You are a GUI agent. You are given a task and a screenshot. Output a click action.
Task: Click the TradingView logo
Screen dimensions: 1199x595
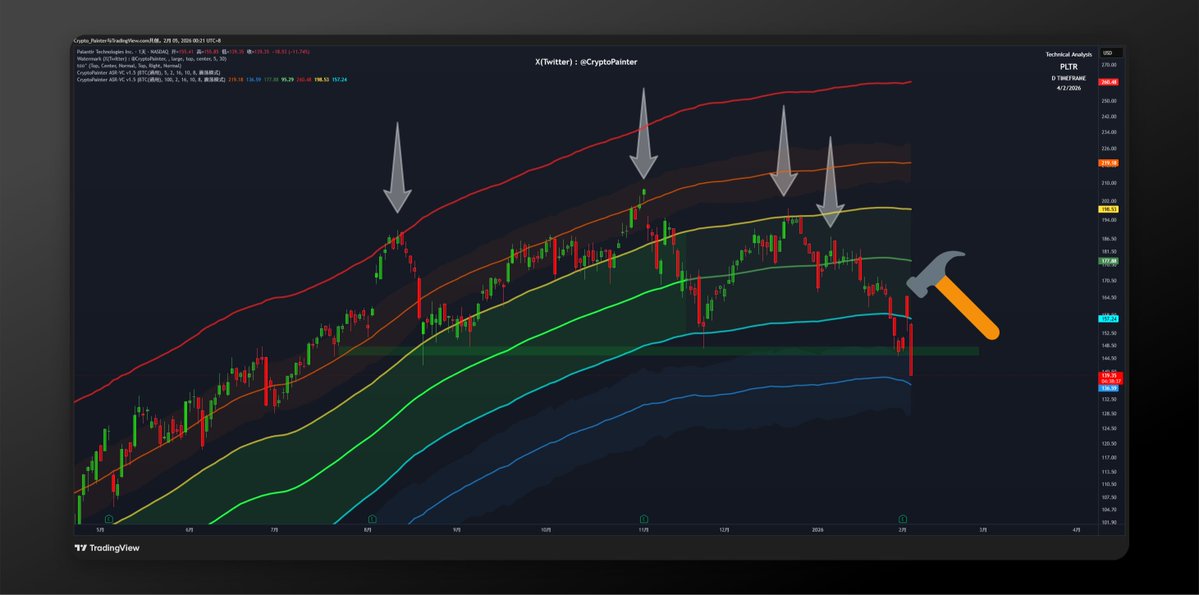(107, 548)
